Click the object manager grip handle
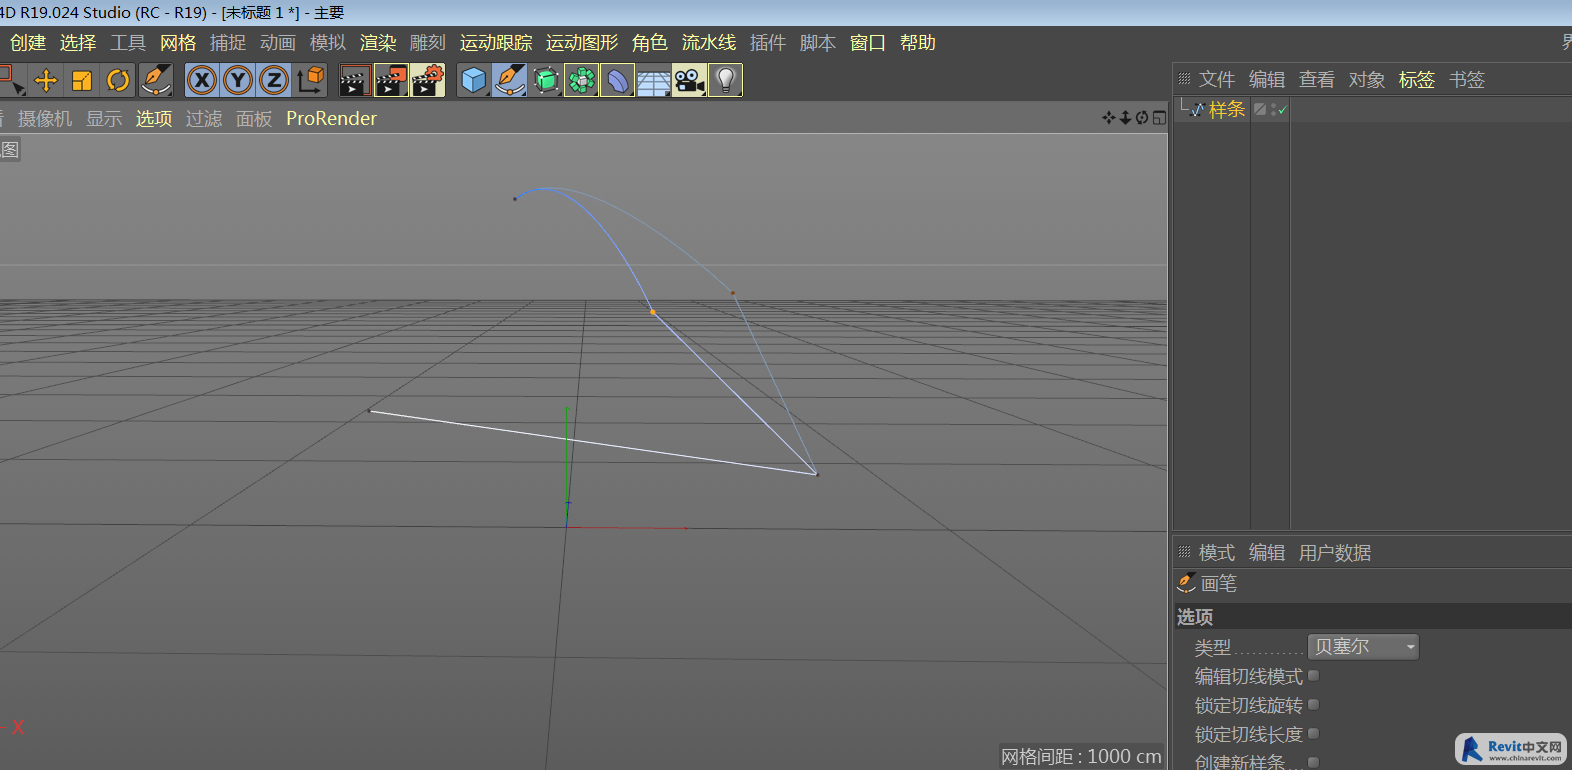1572x770 pixels. tap(1184, 78)
